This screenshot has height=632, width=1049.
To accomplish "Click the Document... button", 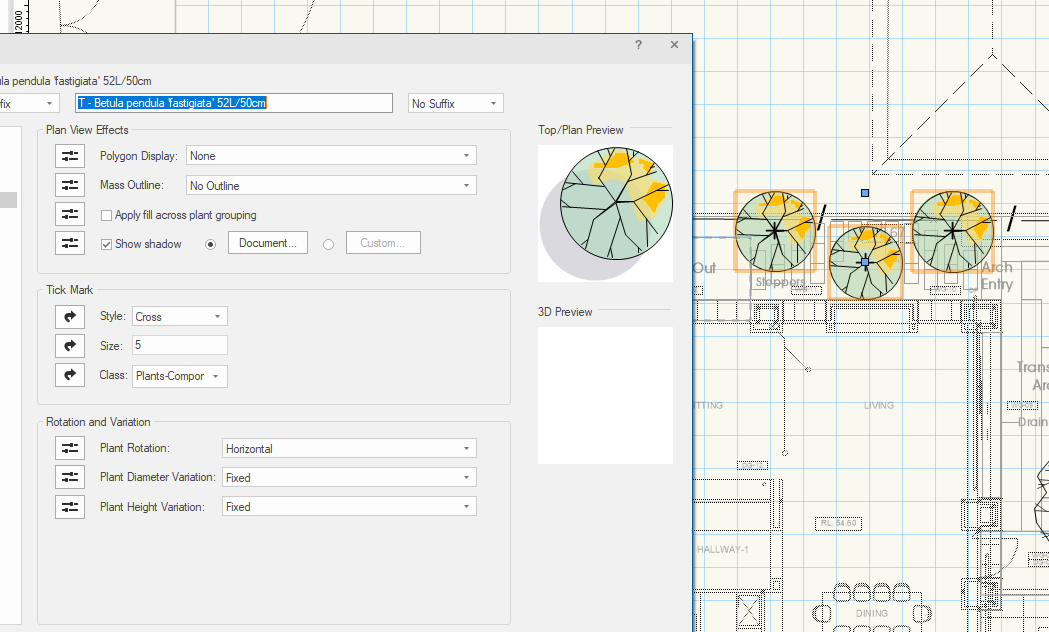I will pos(267,243).
